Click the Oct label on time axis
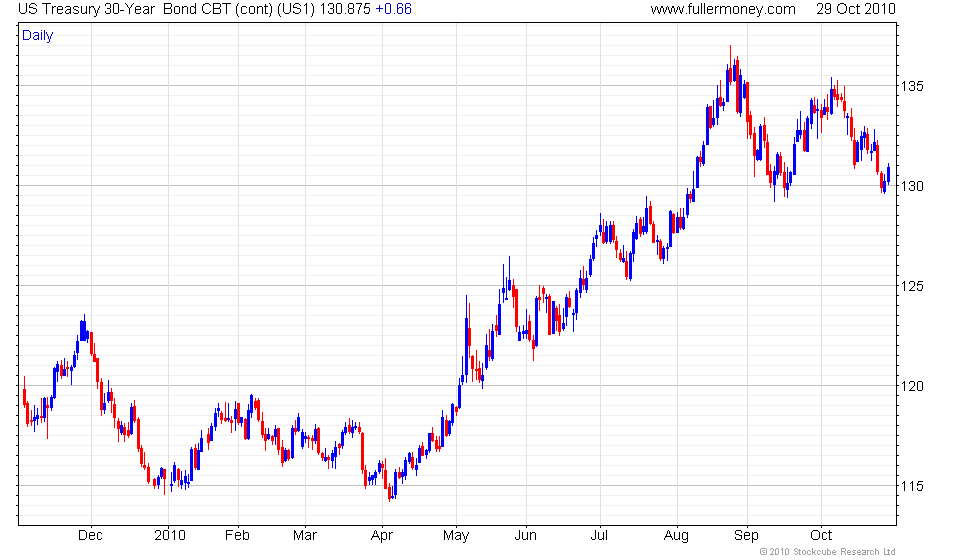The image size is (980, 560). click(x=821, y=536)
